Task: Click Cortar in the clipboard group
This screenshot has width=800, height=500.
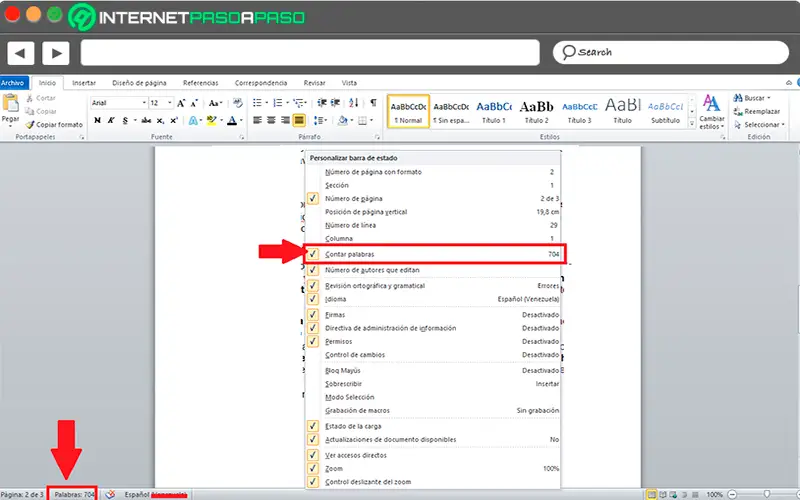Action: [x=41, y=98]
